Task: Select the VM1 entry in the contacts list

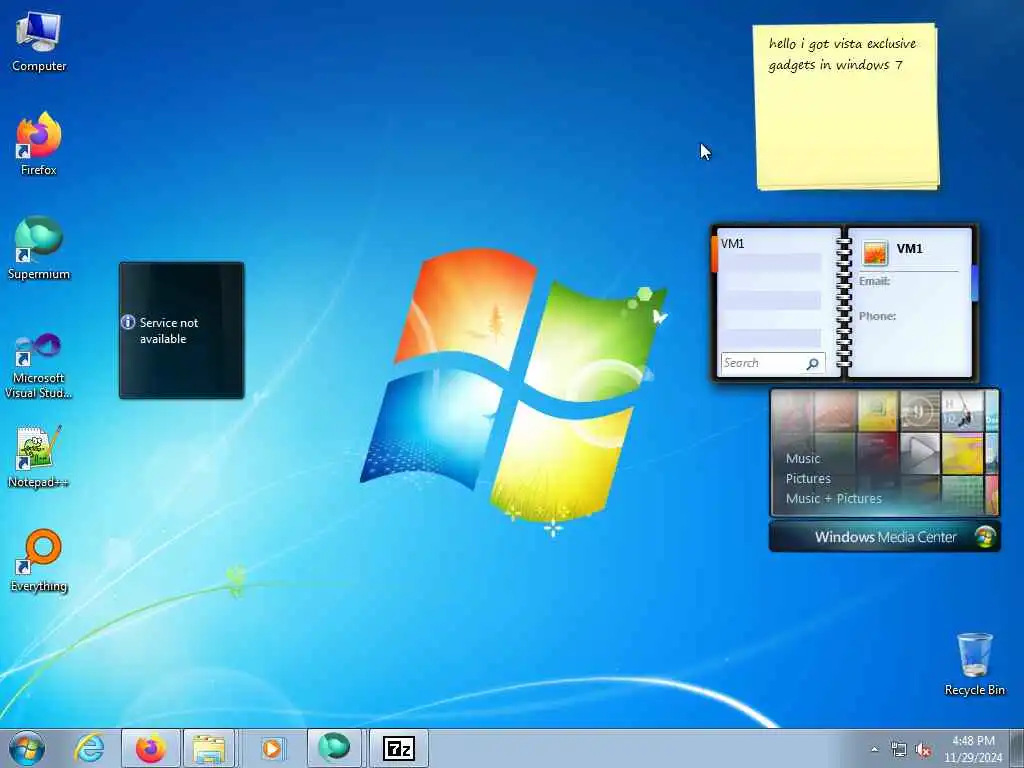Action: click(769, 244)
